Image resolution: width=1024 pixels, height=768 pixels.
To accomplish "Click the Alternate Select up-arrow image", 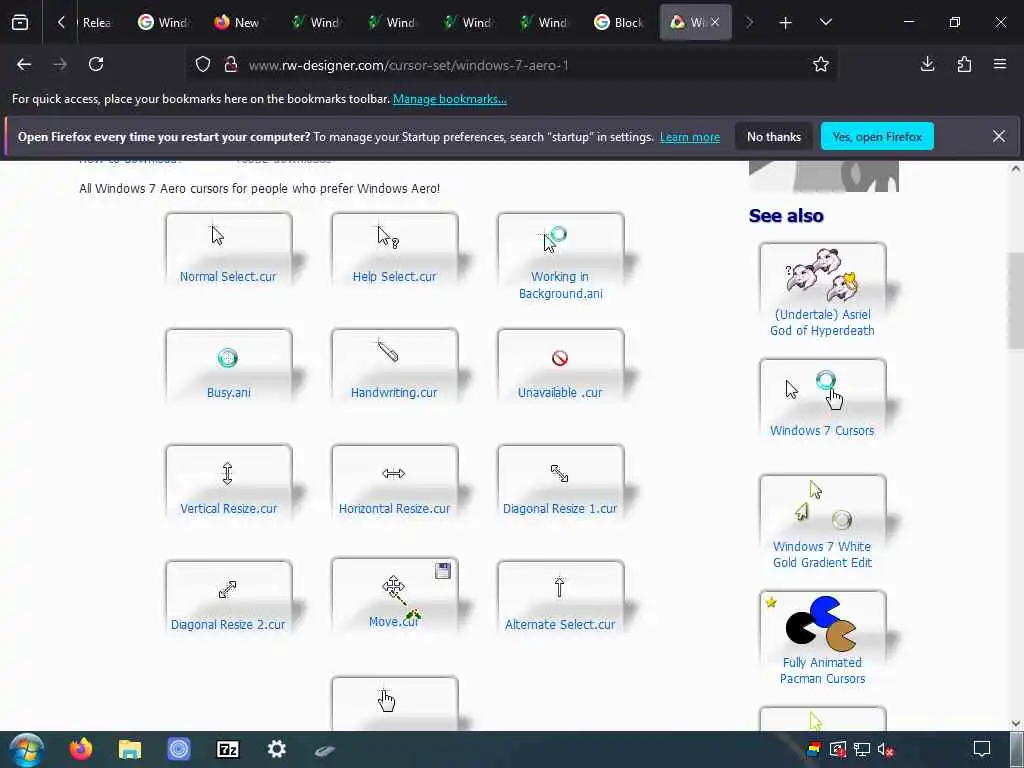I will (x=560, y=587).
